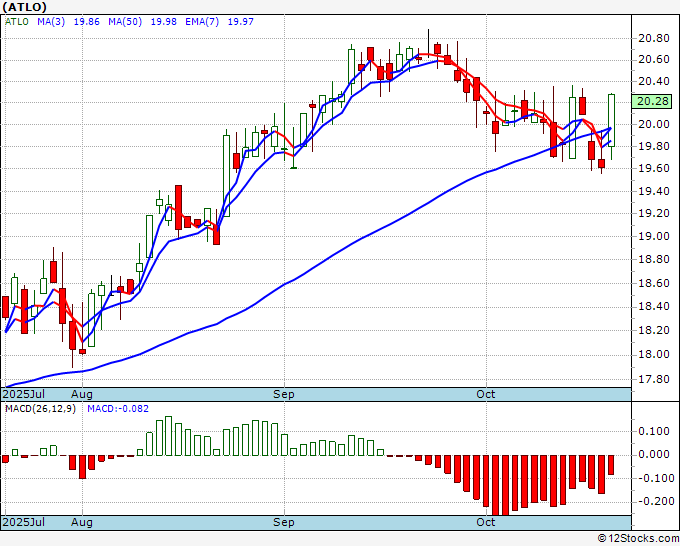The width and height of the screenshot is (680, 546).
Task: Click the MACD:-0.082 value readout
Action: [118, 409]
